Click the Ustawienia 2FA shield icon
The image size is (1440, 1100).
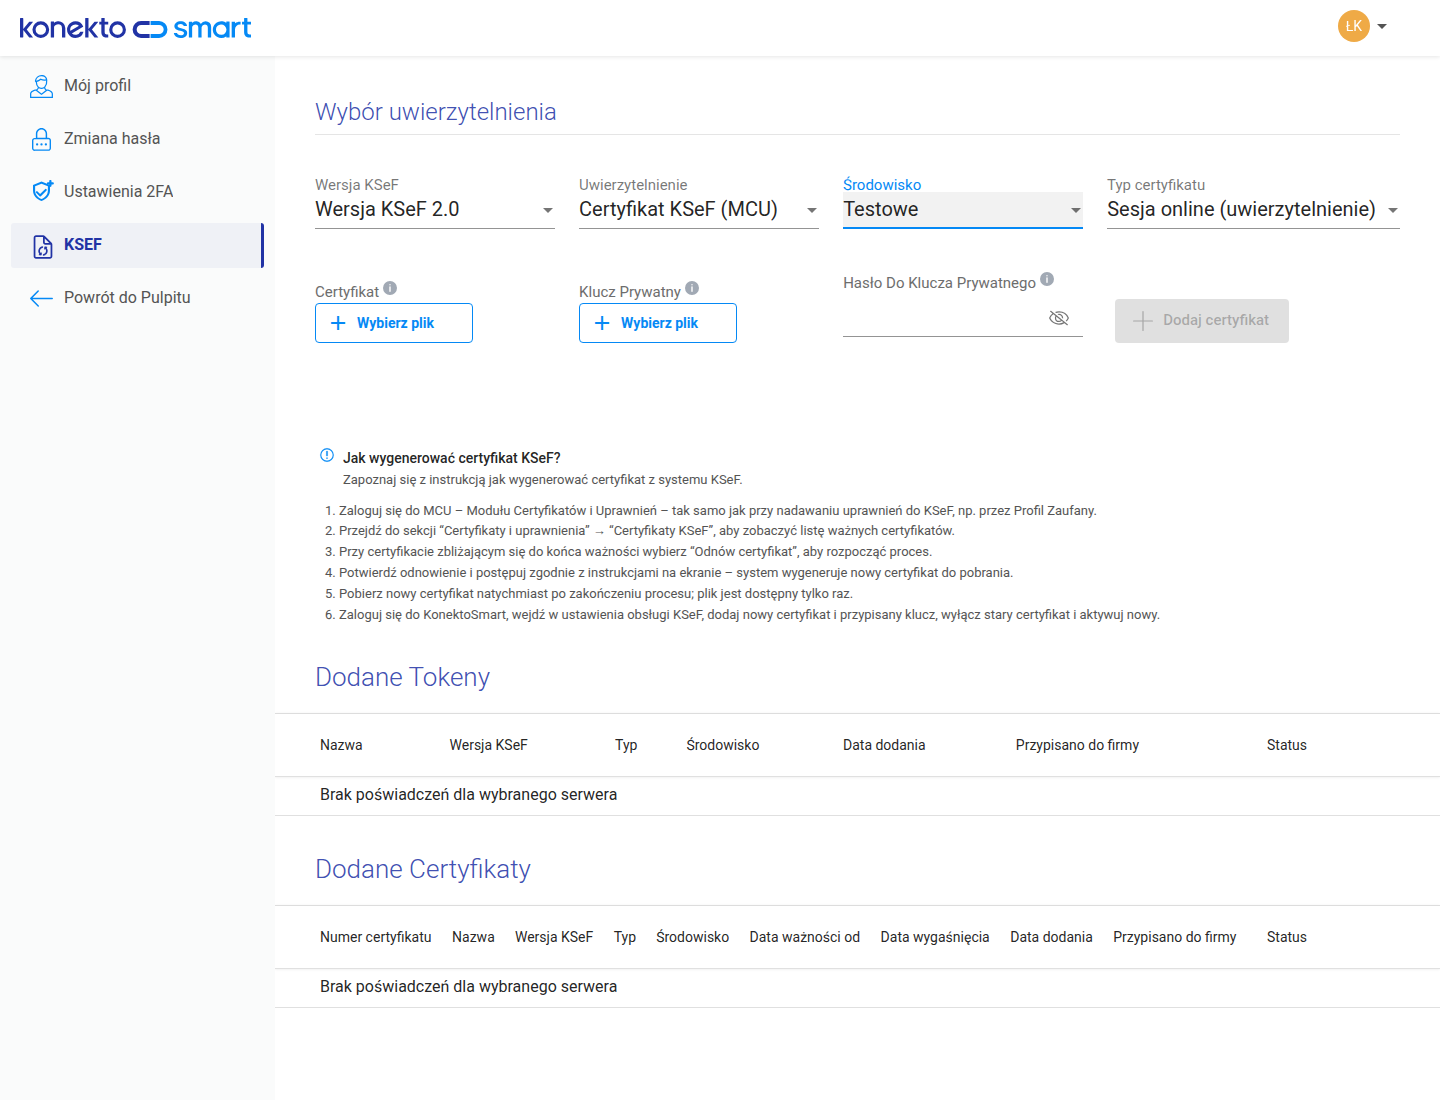[x=42, y=191]
